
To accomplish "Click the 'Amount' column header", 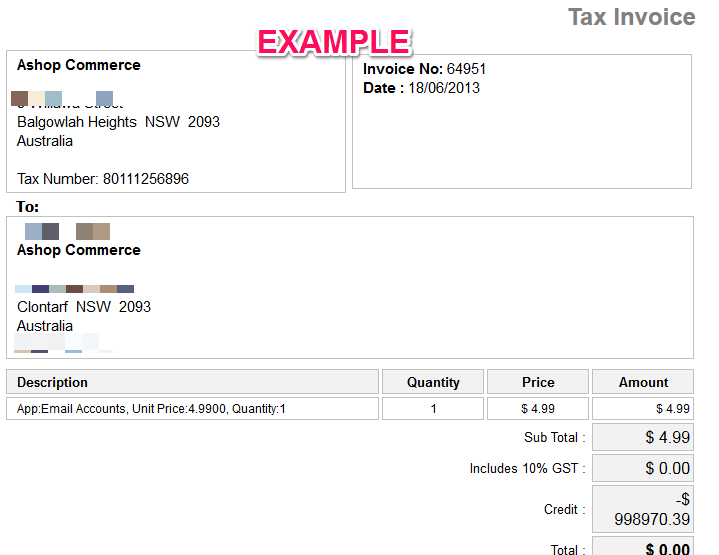I will point(643,382).
